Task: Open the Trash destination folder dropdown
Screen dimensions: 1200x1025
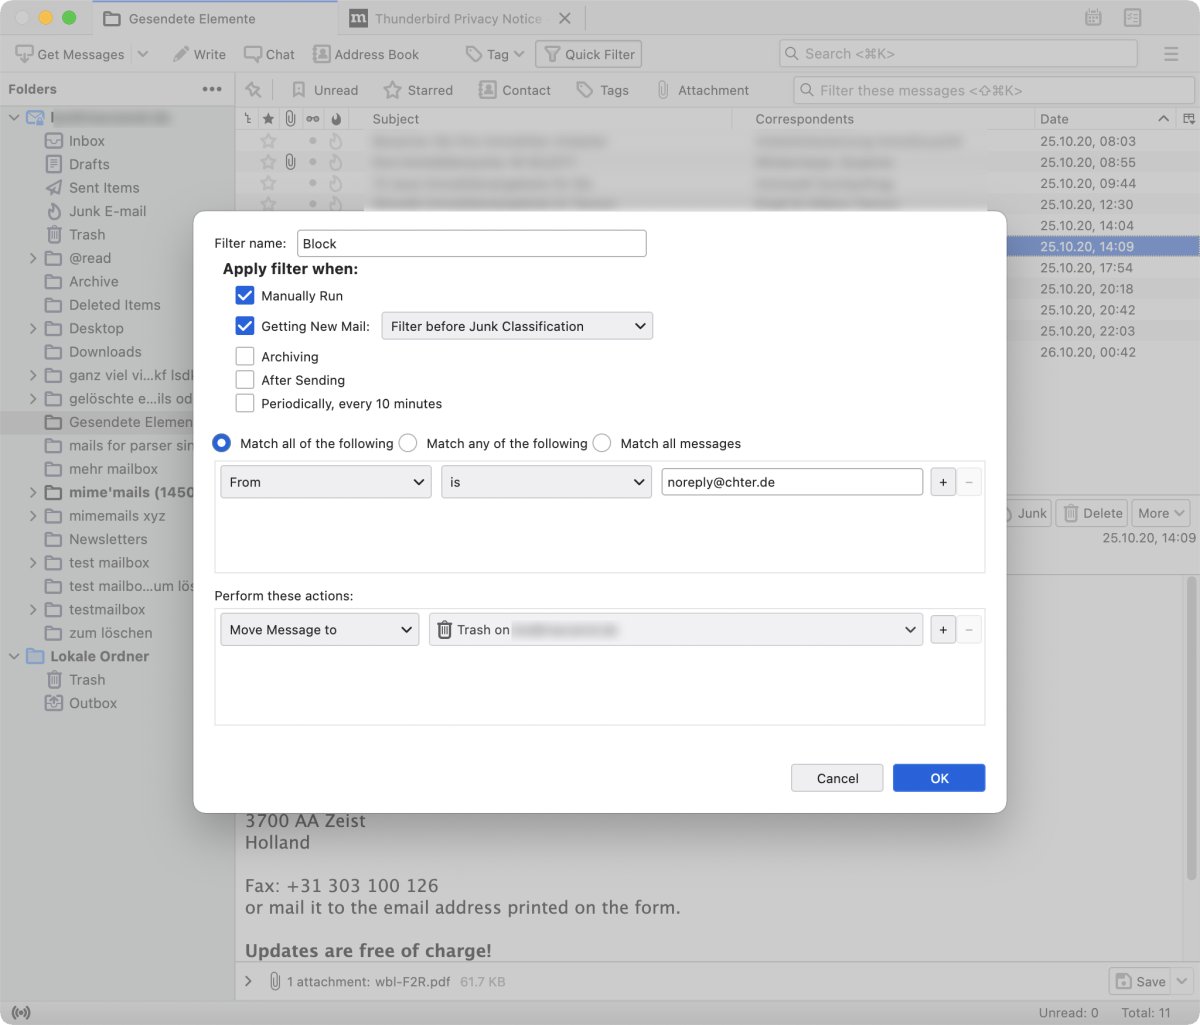Action: tap(676, 630)
